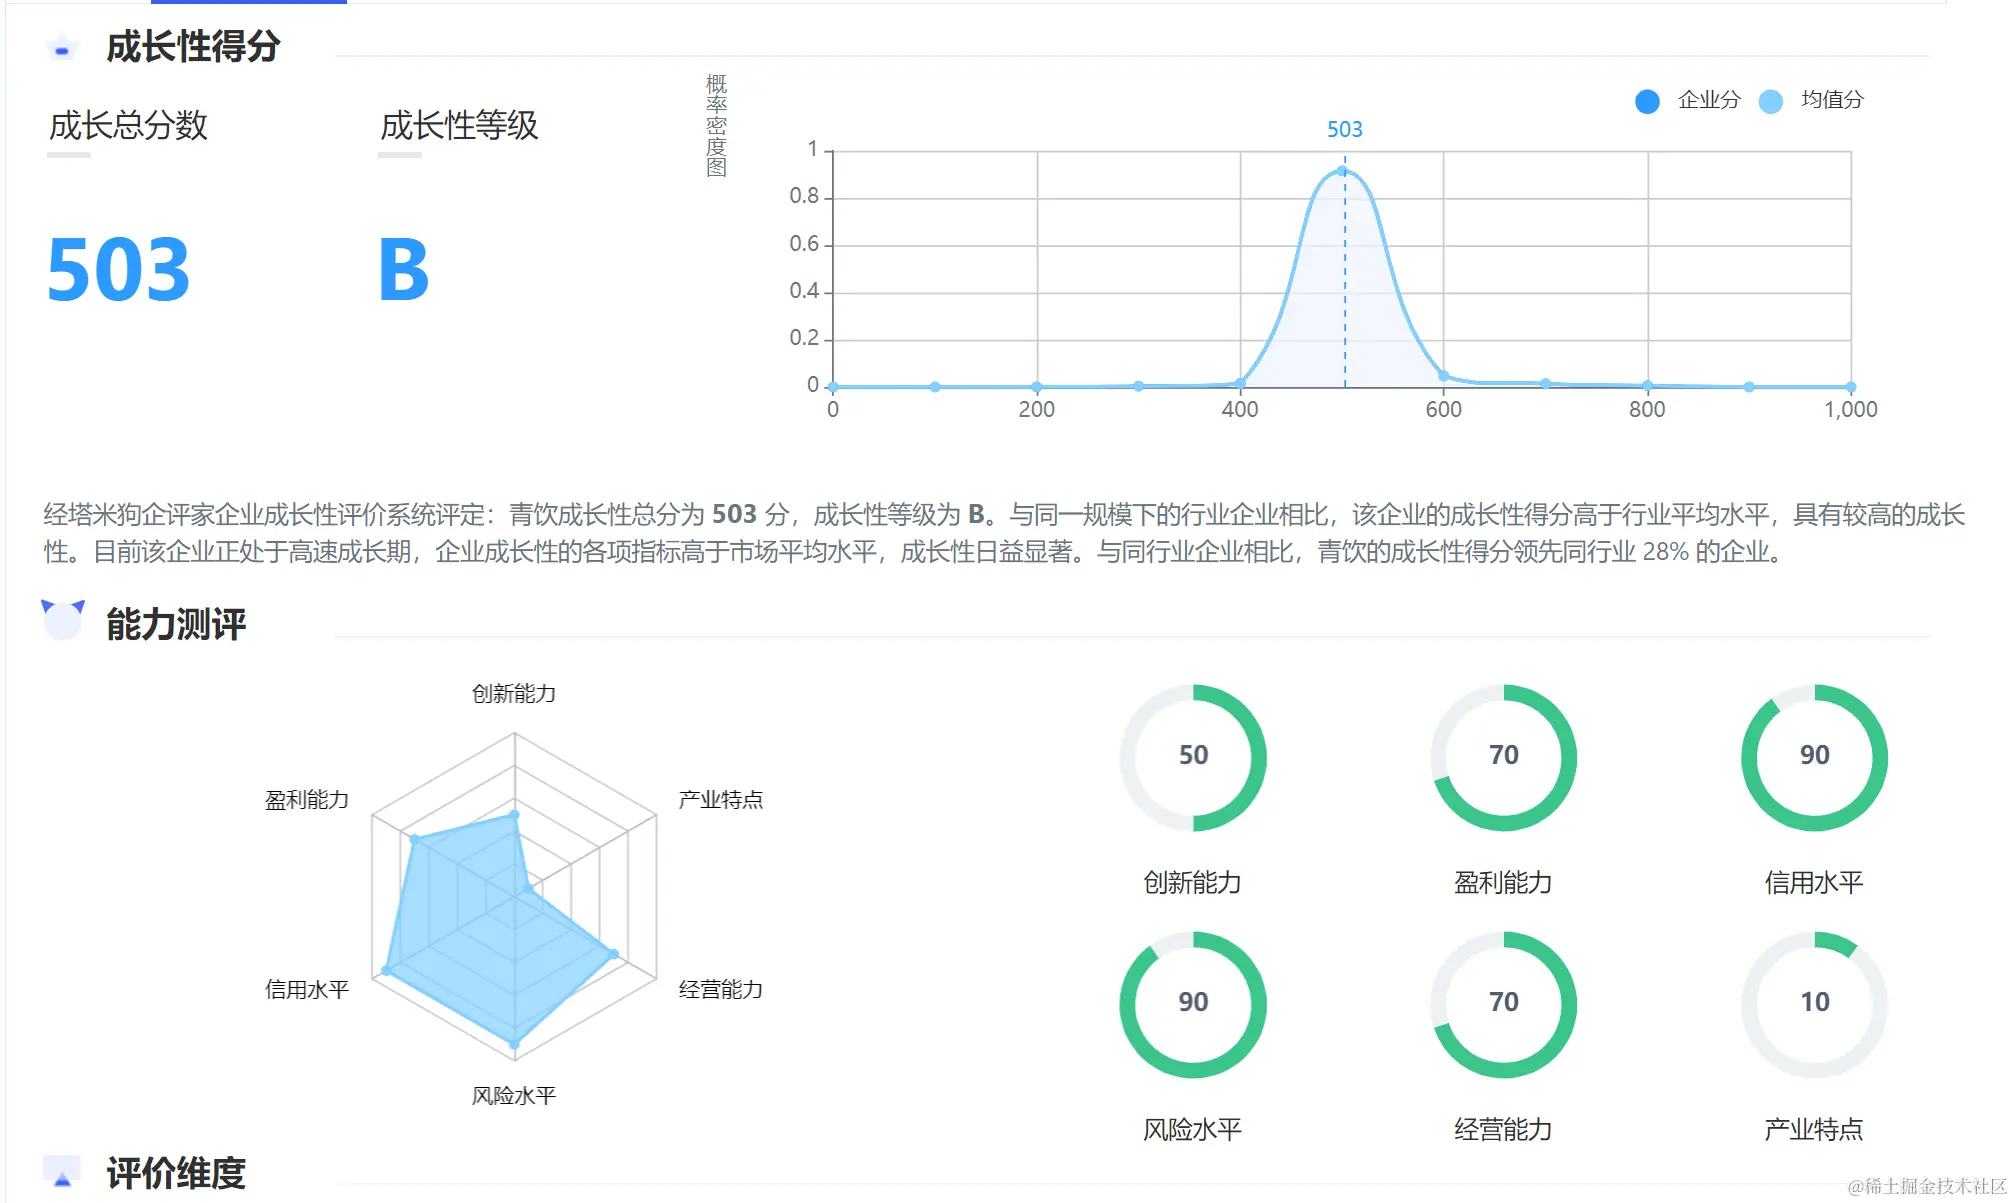
Task: Click the 评价维度 section icon
Action: 62,1172
